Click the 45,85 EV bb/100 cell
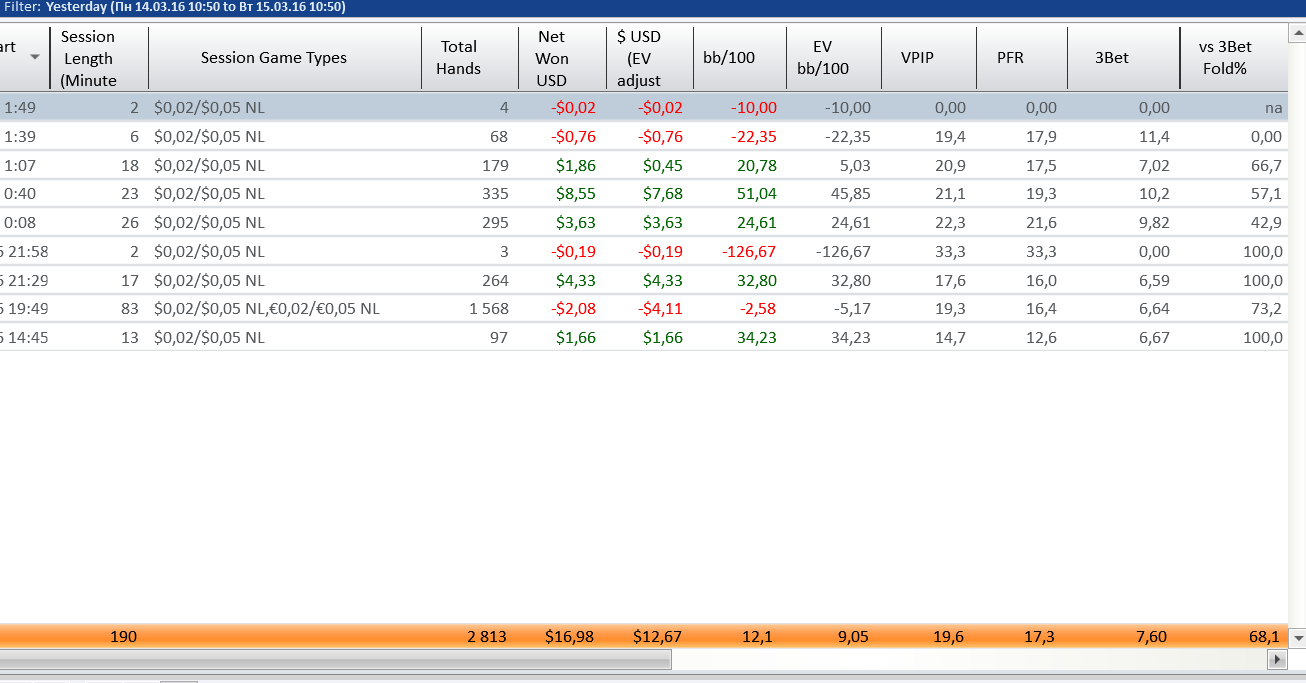1306x683 pixels. [x=850, y=194]
